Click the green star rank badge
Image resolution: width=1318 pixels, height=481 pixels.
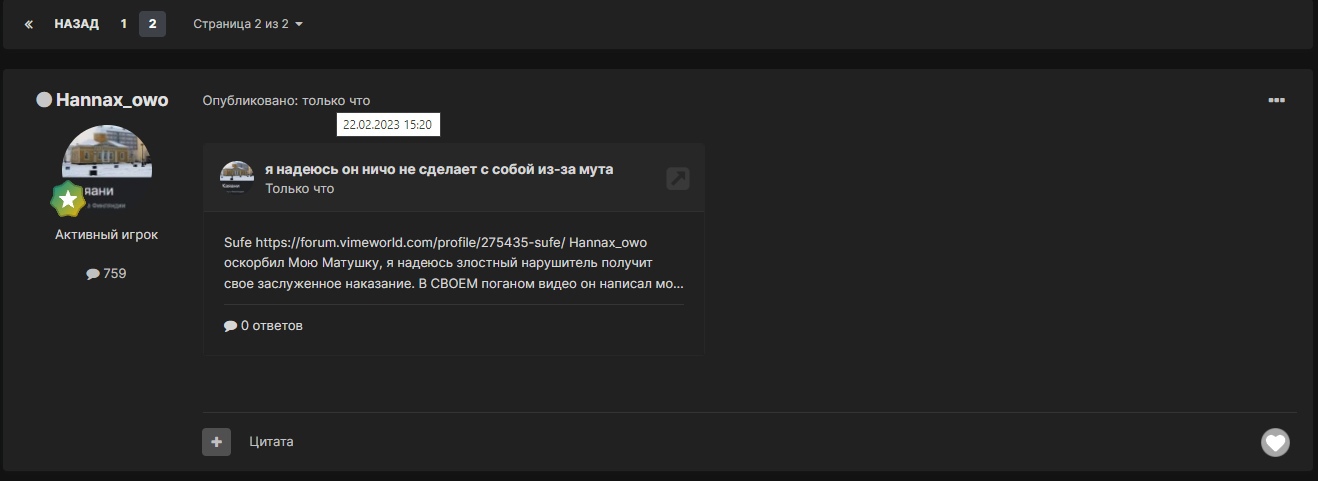pyautogui.click(x=68, y=200)
